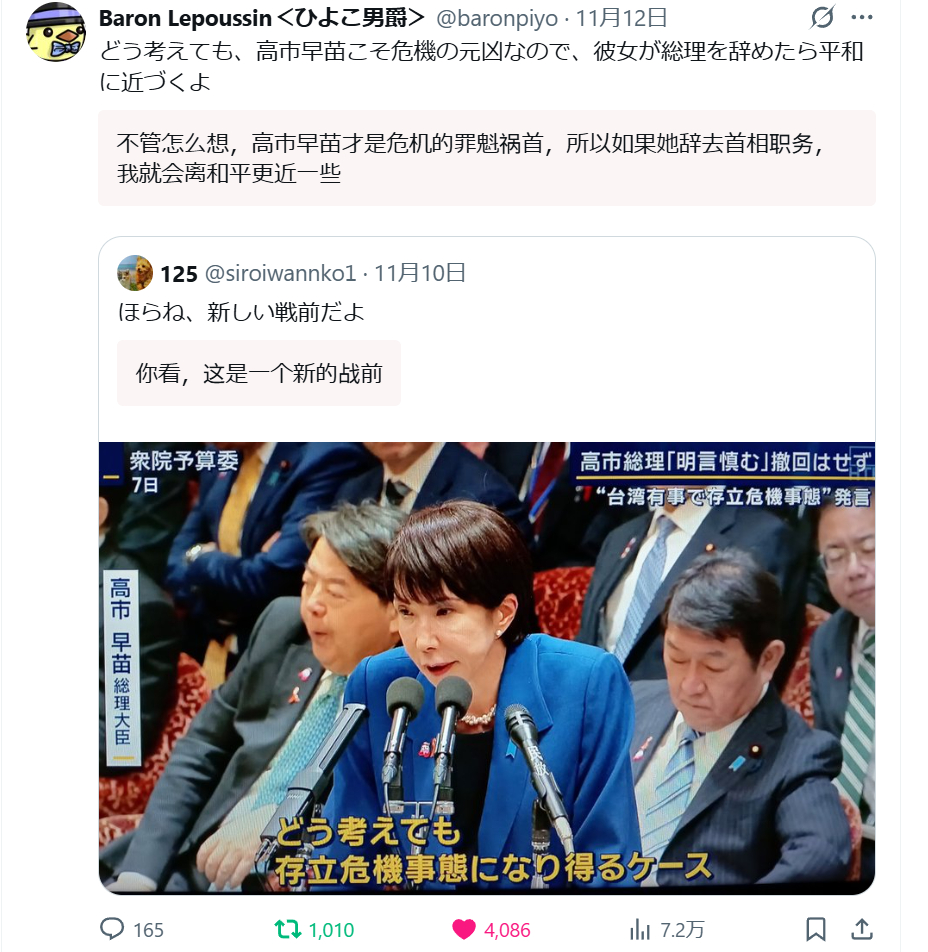Bookmark this post

point(816,930)
